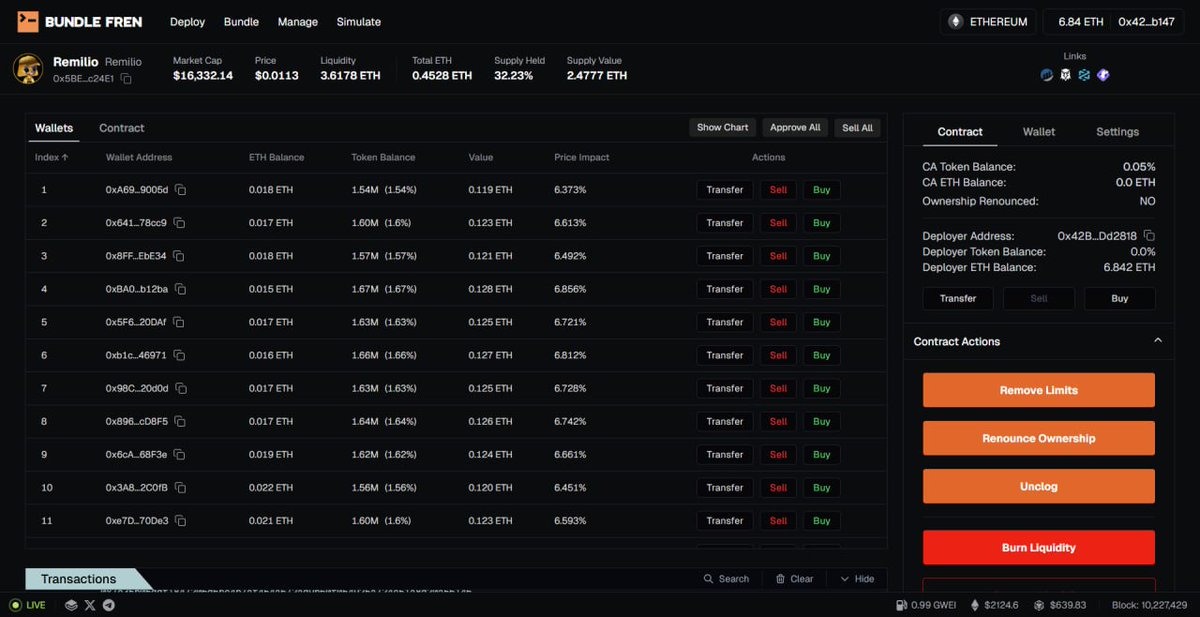Click the green LIVE status indicator
The height and width of the screenshot is (617, 1200).
click(x=28, y=605)
